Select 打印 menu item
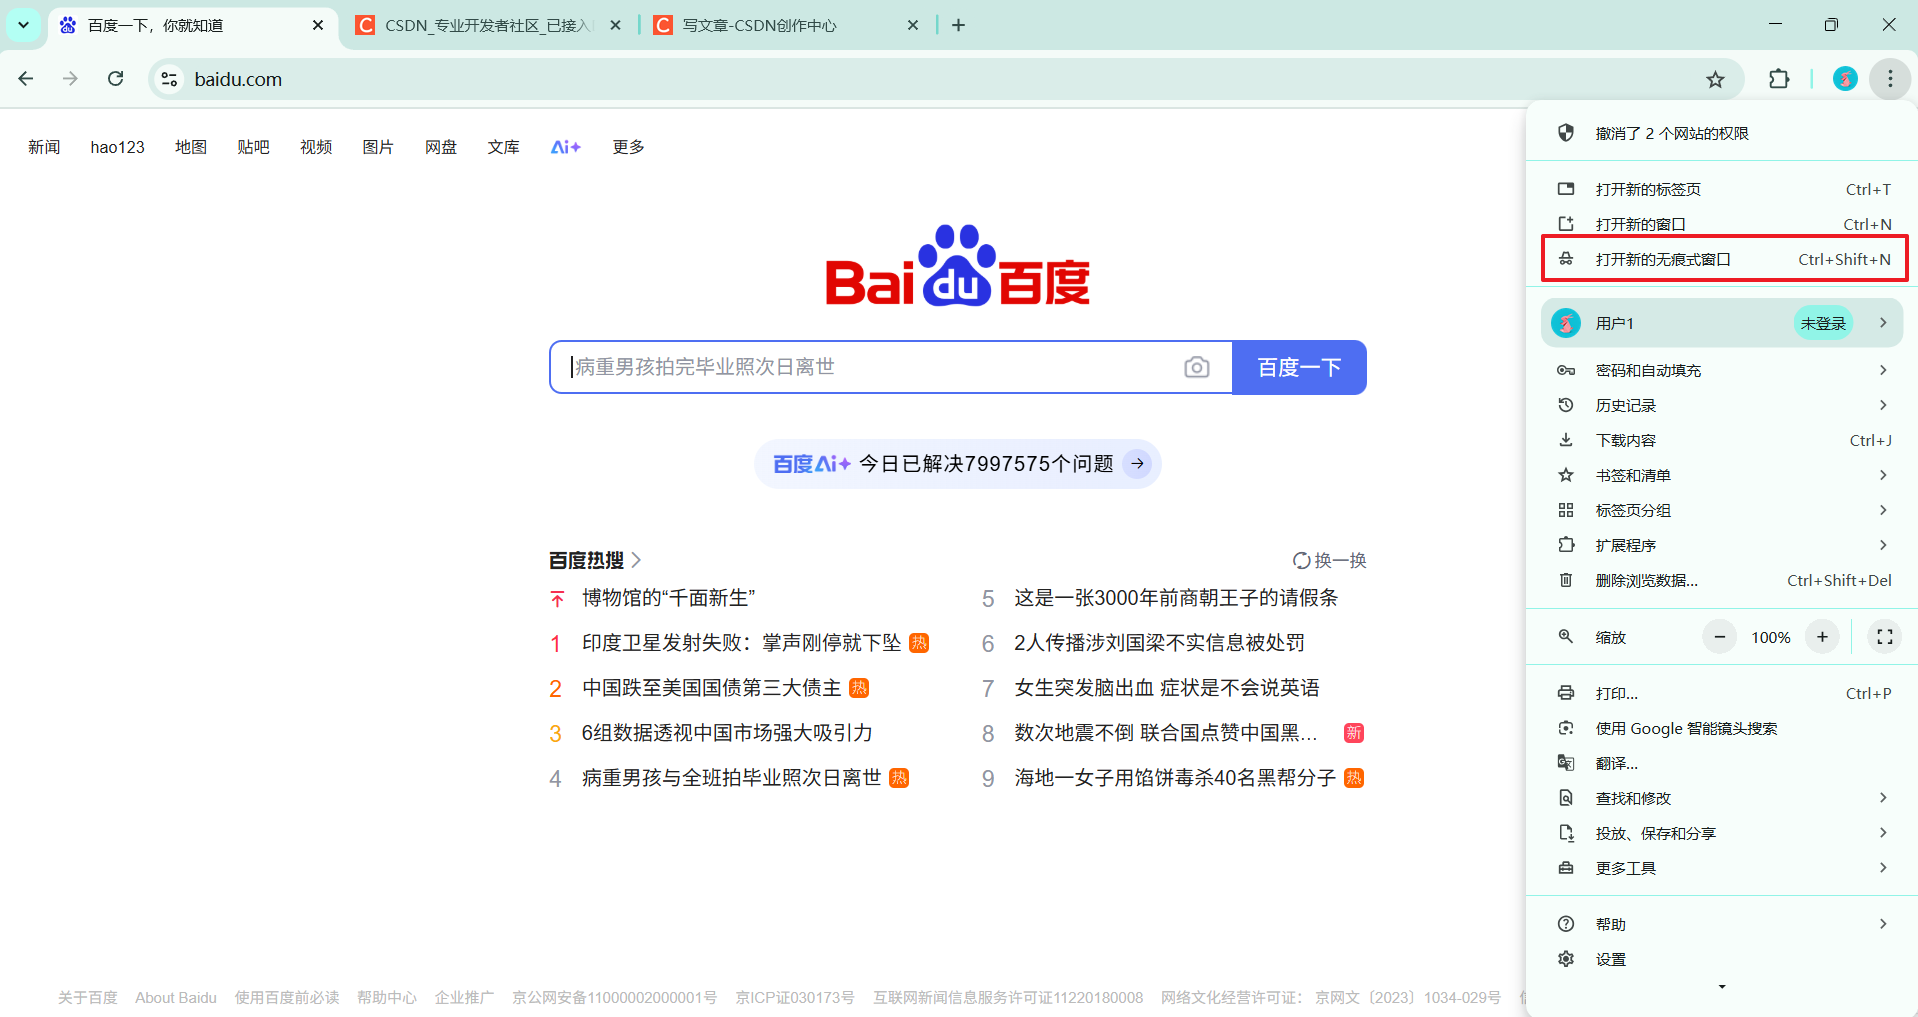 tap(1720, 693)
